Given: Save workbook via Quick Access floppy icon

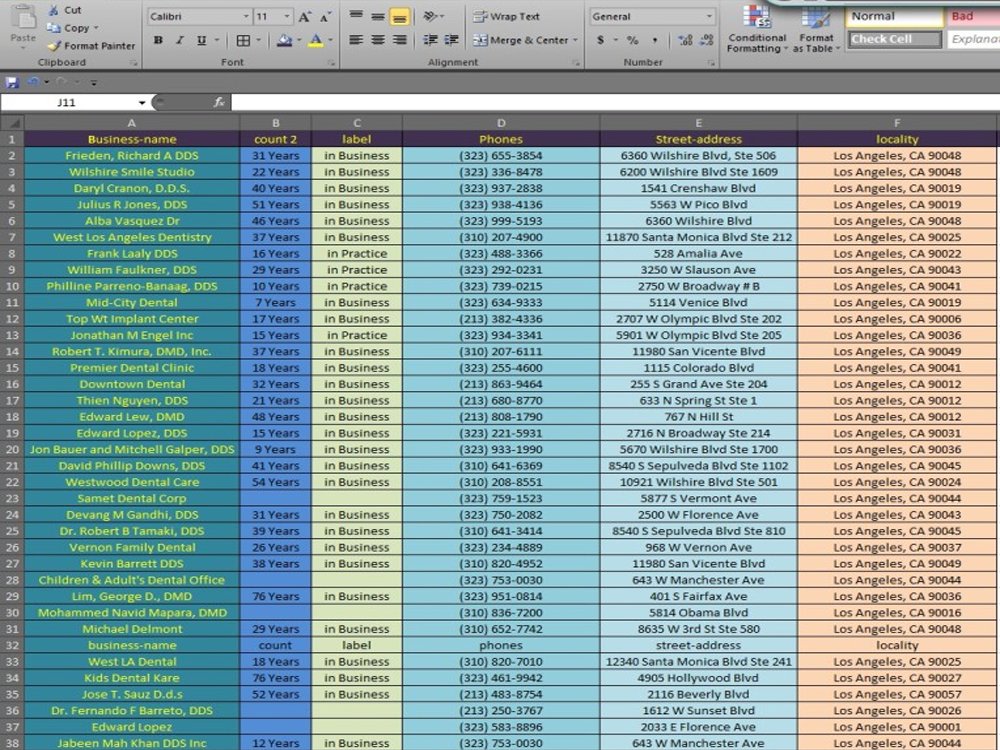Looking at the screenshot, I should [x=11, y=82].
